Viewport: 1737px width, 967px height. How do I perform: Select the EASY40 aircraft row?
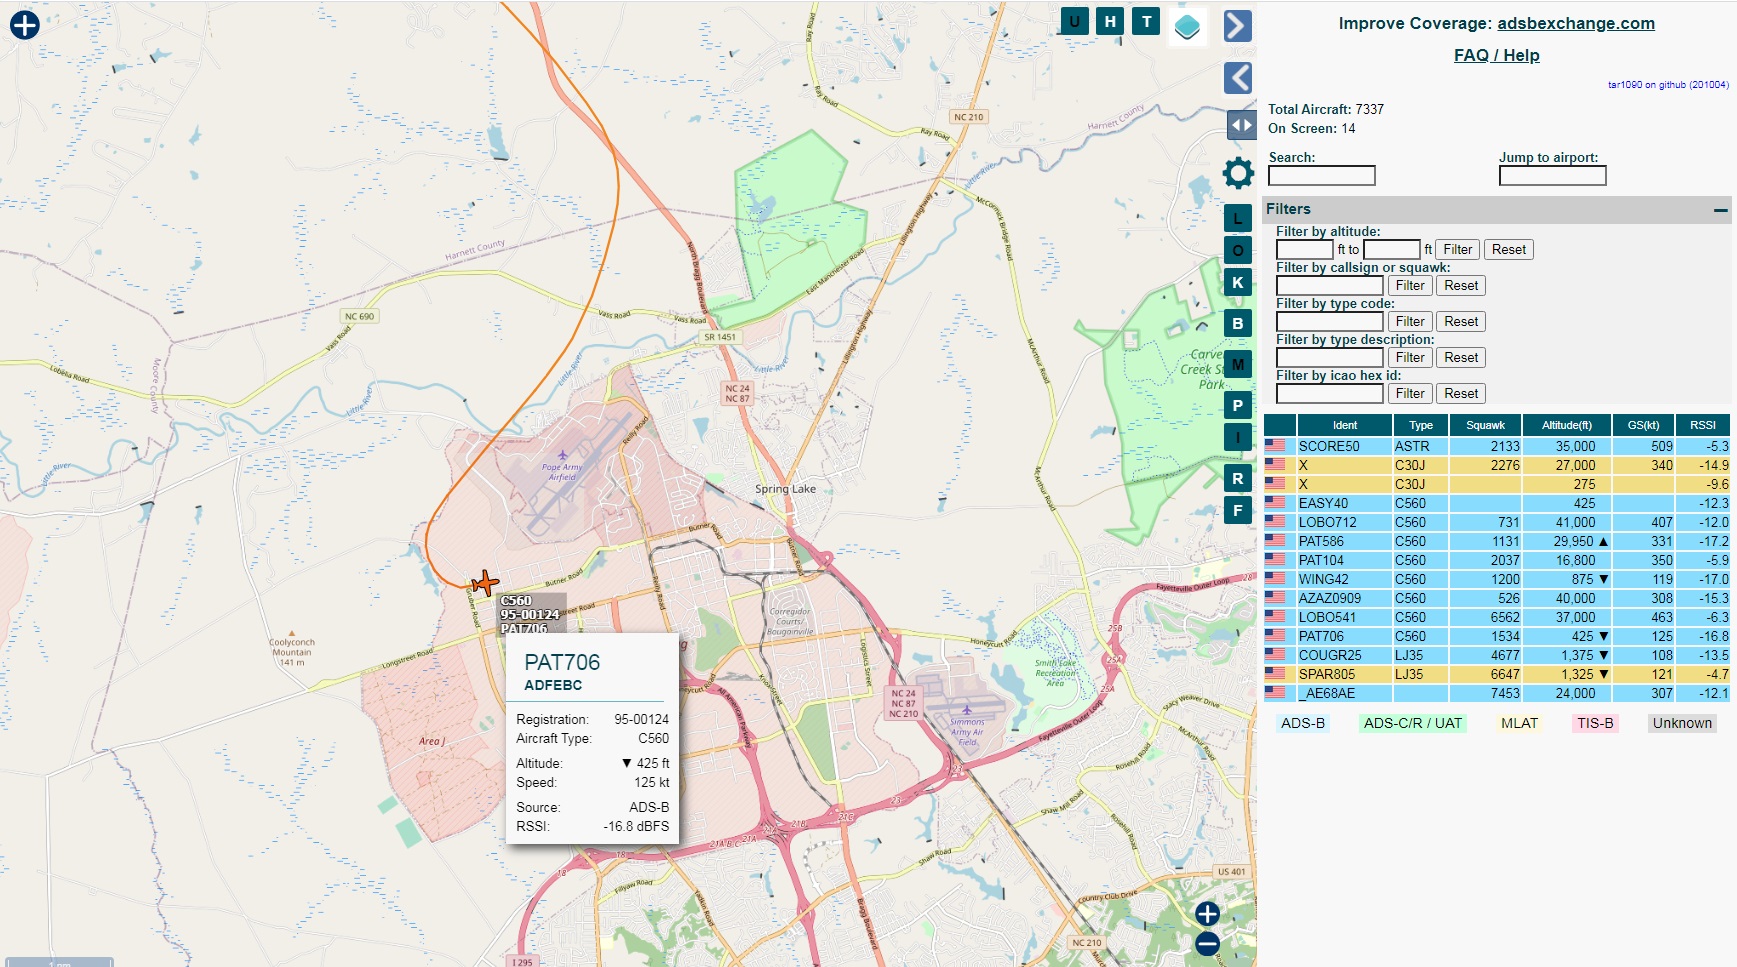pos(1497,503)
